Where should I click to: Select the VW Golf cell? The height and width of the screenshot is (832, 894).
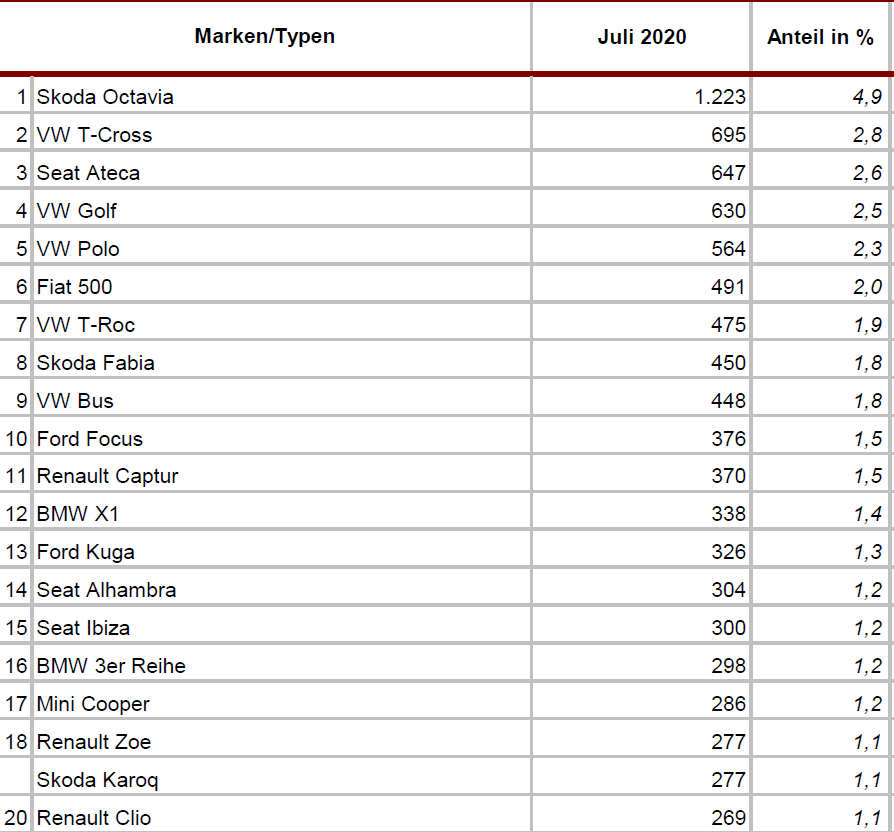pos(77,211)
